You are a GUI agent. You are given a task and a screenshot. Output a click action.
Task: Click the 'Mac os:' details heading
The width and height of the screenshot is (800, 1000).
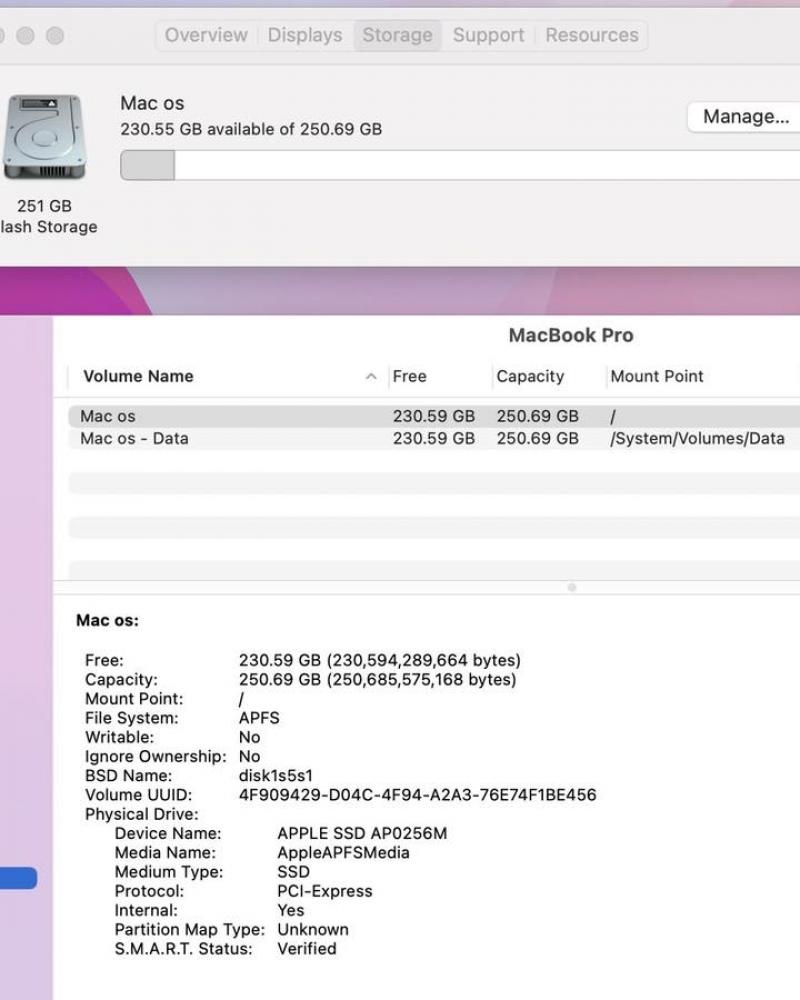click(x=107, y=621)
